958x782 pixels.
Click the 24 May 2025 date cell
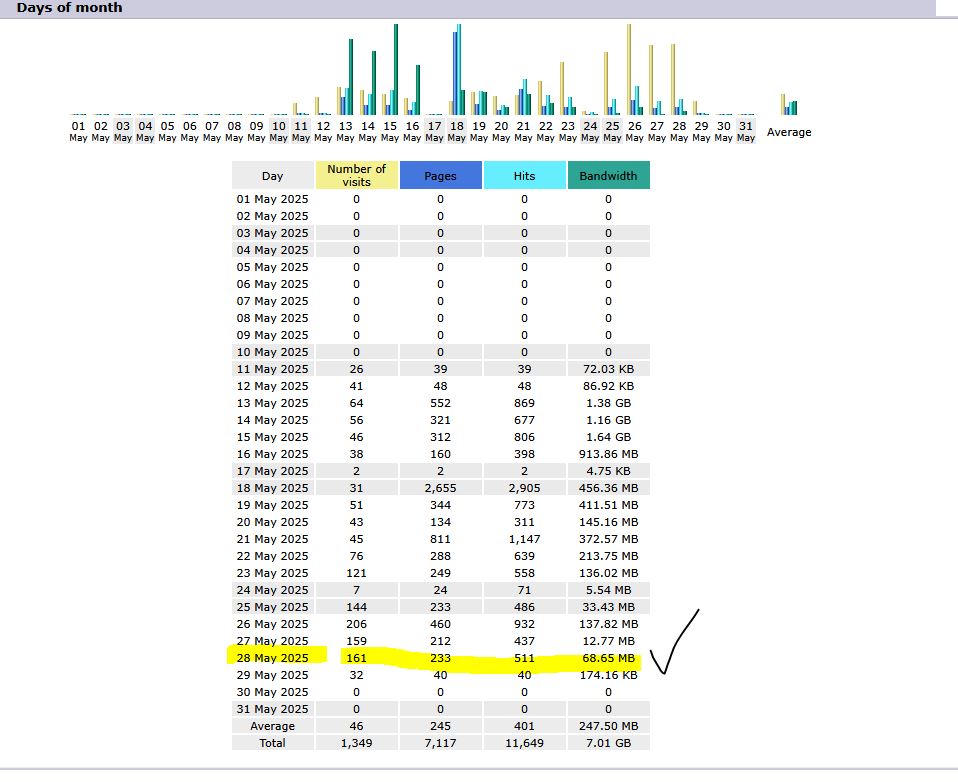[272, 590]
